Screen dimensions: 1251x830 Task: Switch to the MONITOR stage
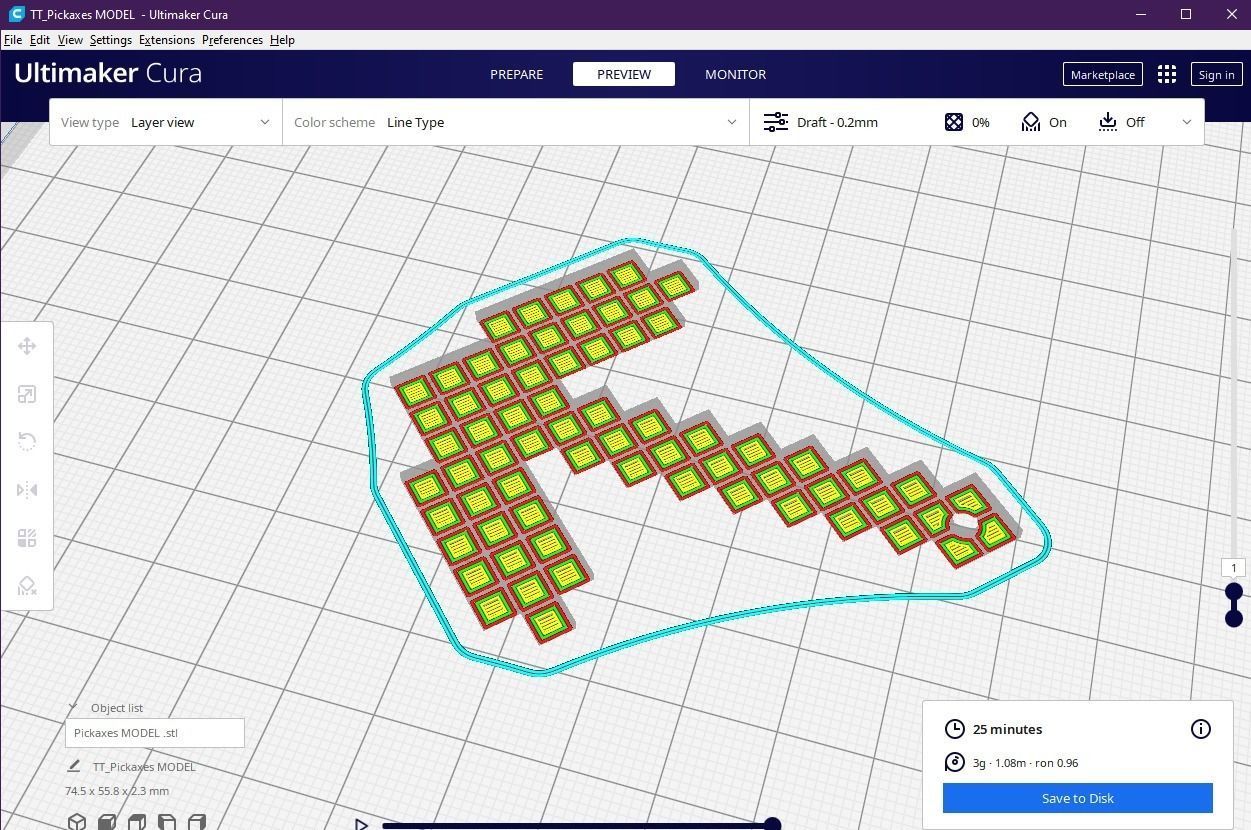(x=735, y=74)
